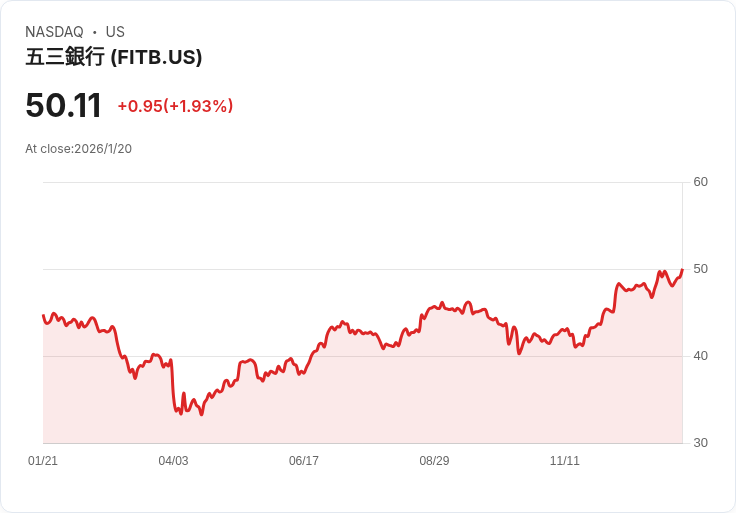This screenshot has width=736, height=513.
Task: Click the 04/03 date on the x-axis
Action: coord(173,460)
